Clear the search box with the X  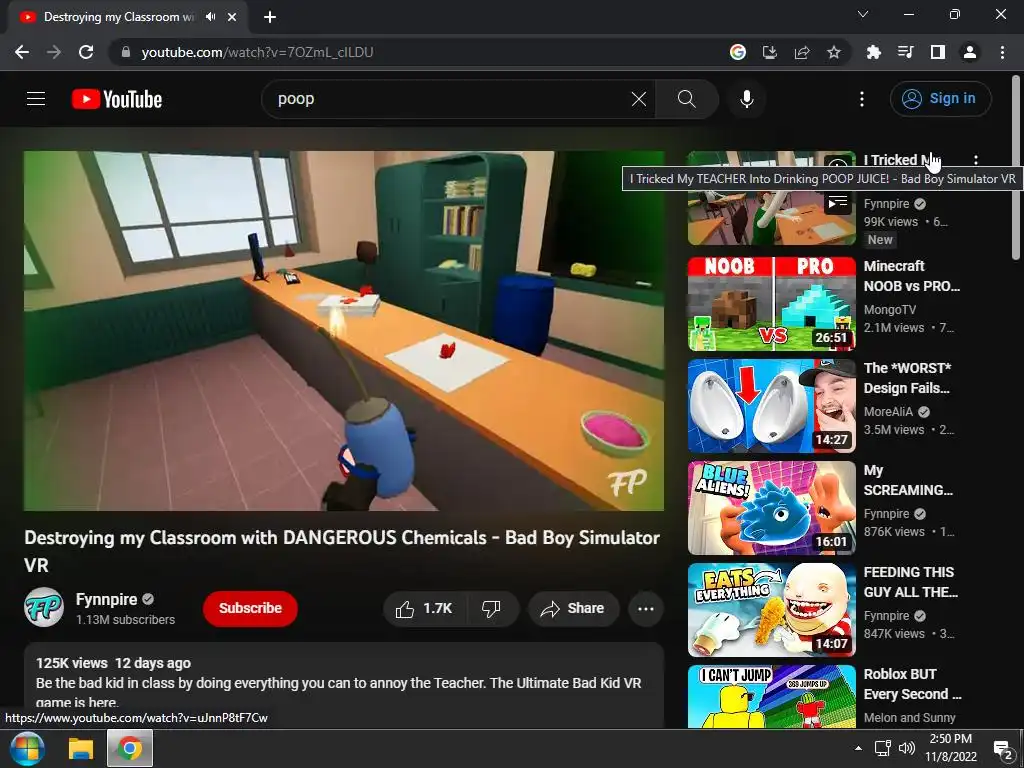(x=639, y=99)
